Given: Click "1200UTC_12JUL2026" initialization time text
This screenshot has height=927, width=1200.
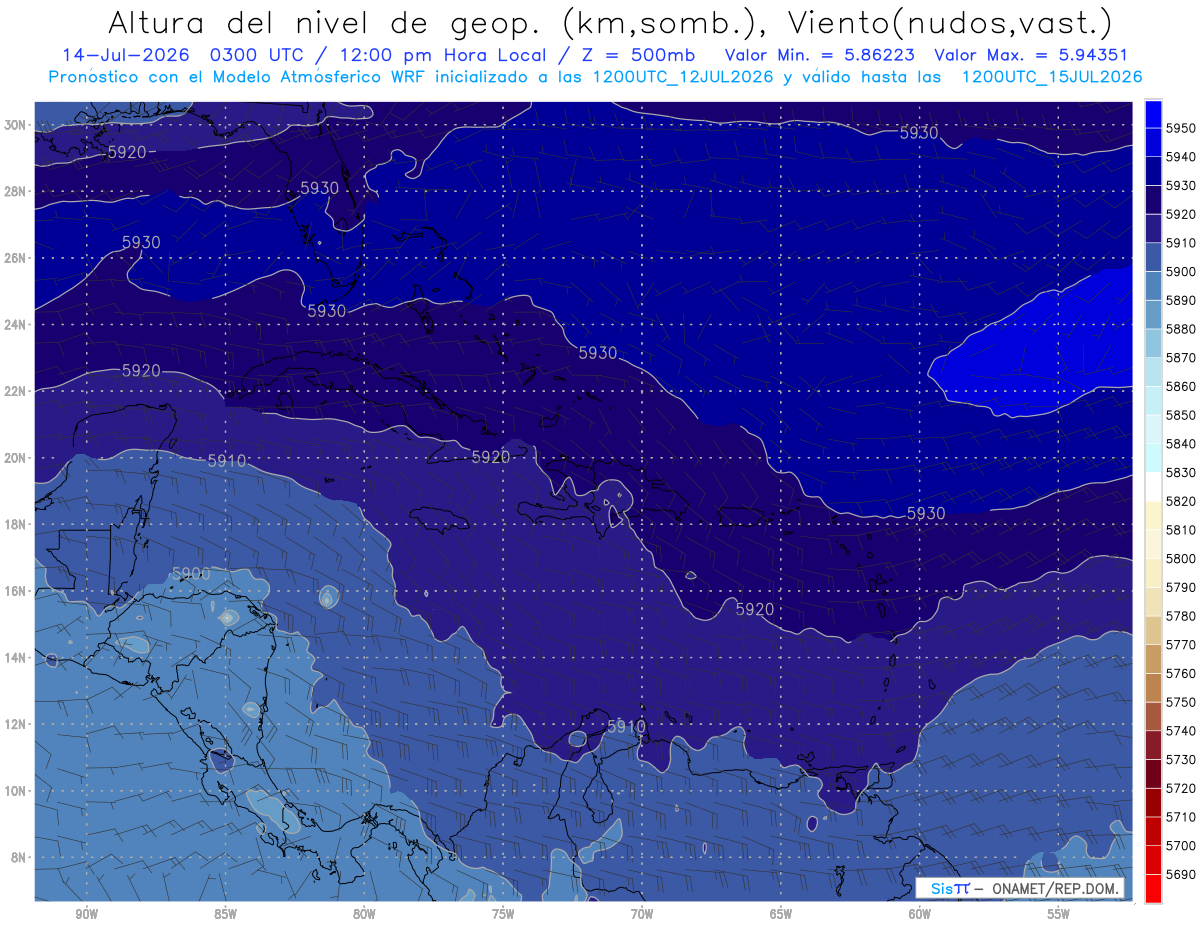Looking at the screenshot, I should click(x=683, y=77).
